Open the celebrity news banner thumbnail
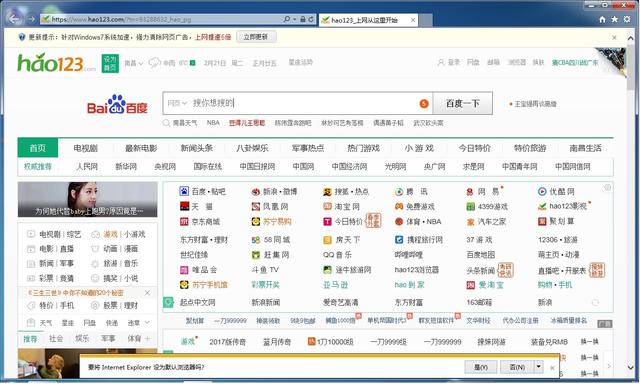This screenshot has height=384, width=640. point(87,199)
